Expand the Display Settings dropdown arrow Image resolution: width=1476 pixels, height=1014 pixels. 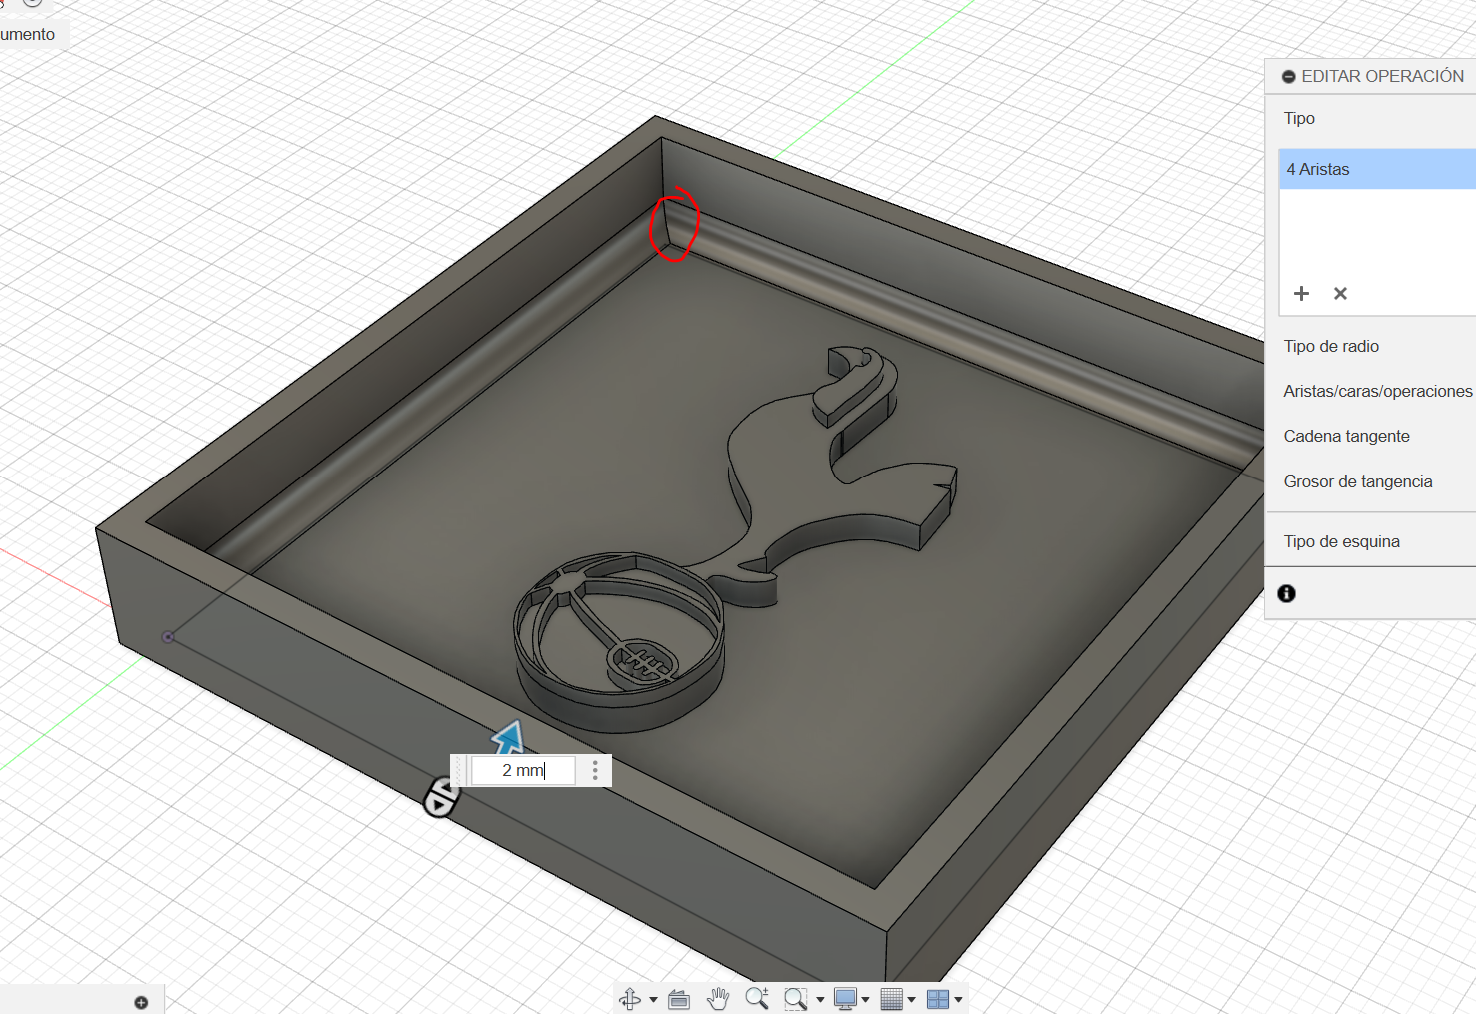[x=866, y=999]
